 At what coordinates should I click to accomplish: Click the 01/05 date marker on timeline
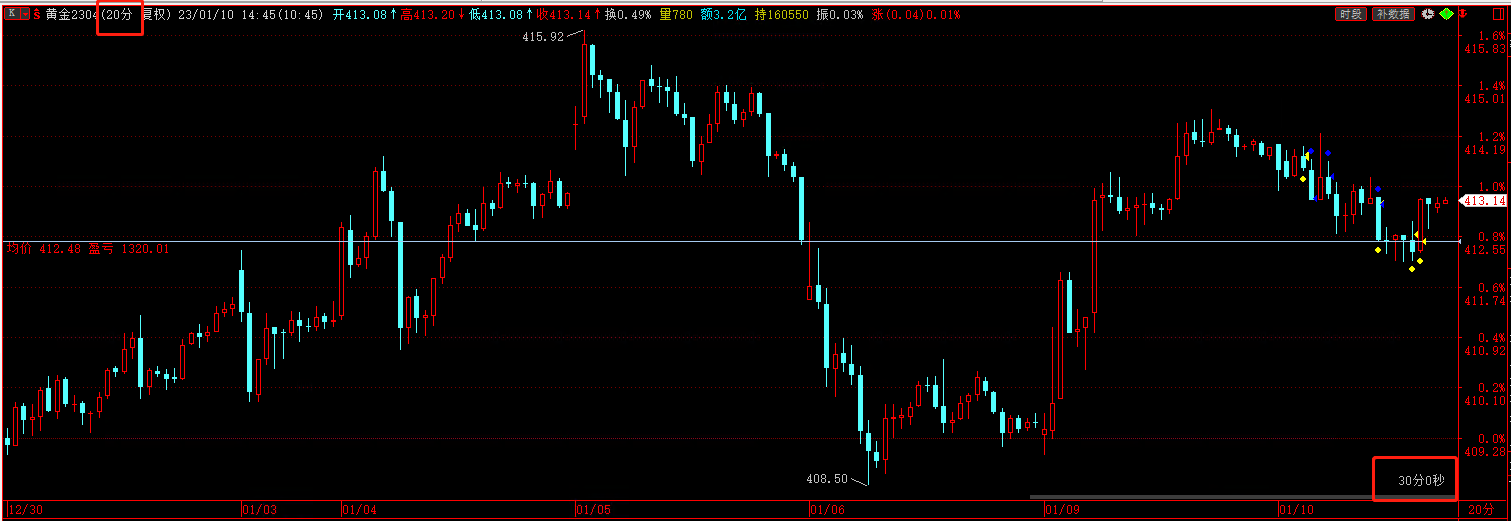tap(593, 510)
